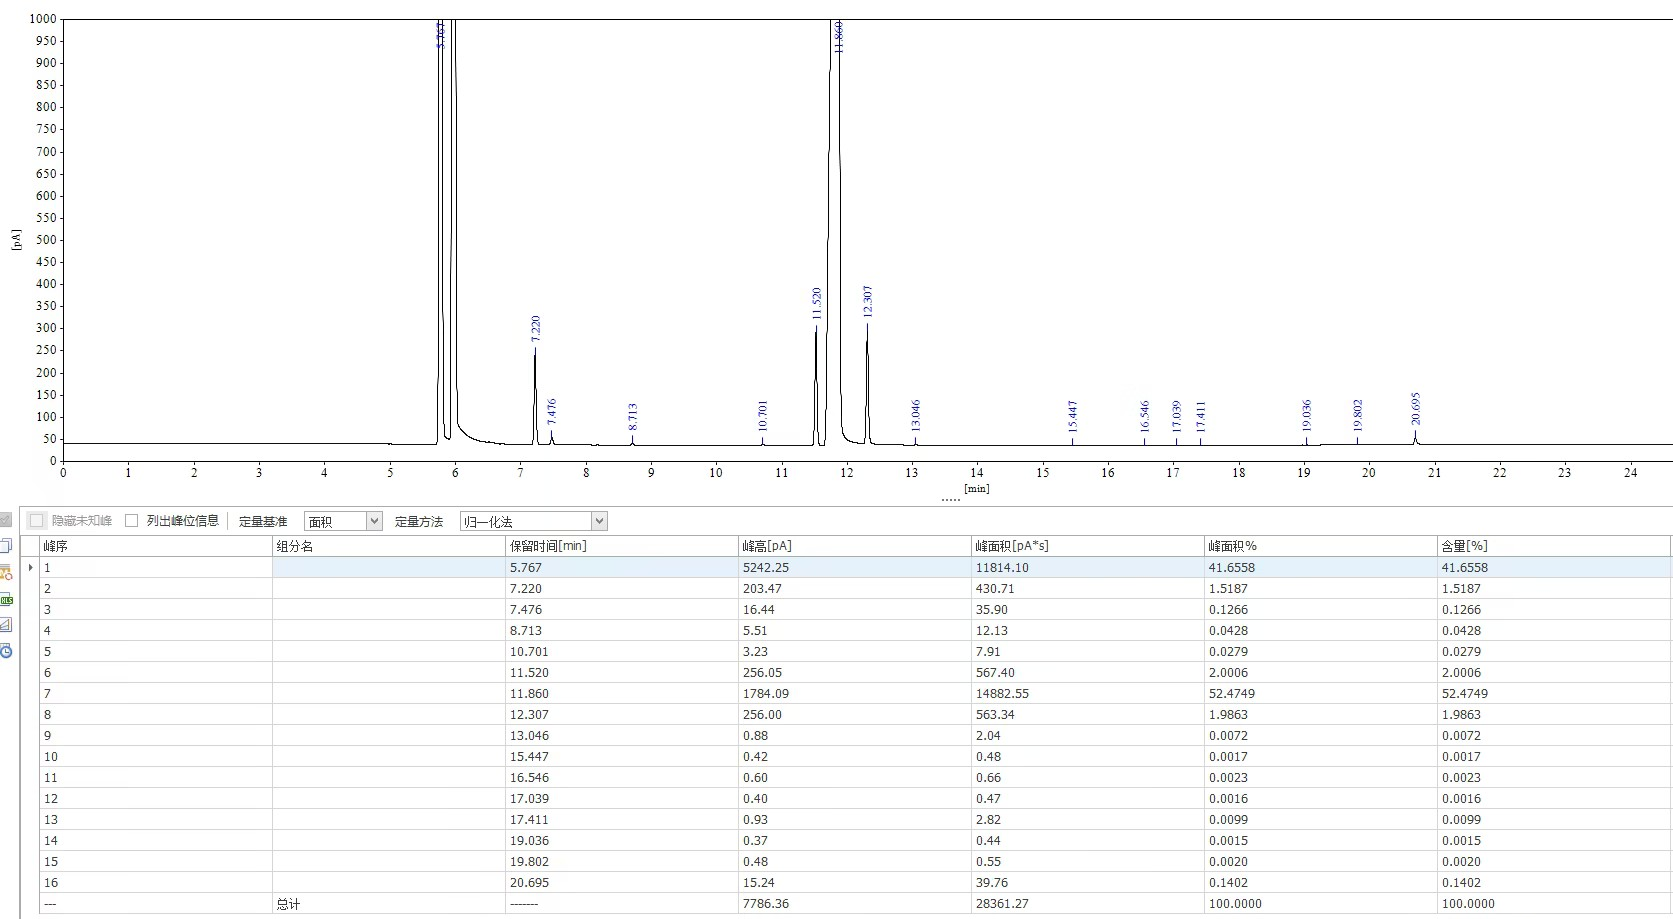The image size is (1673, 919).
Task: Click the orange component table icon
Action: tap(5, 573)
